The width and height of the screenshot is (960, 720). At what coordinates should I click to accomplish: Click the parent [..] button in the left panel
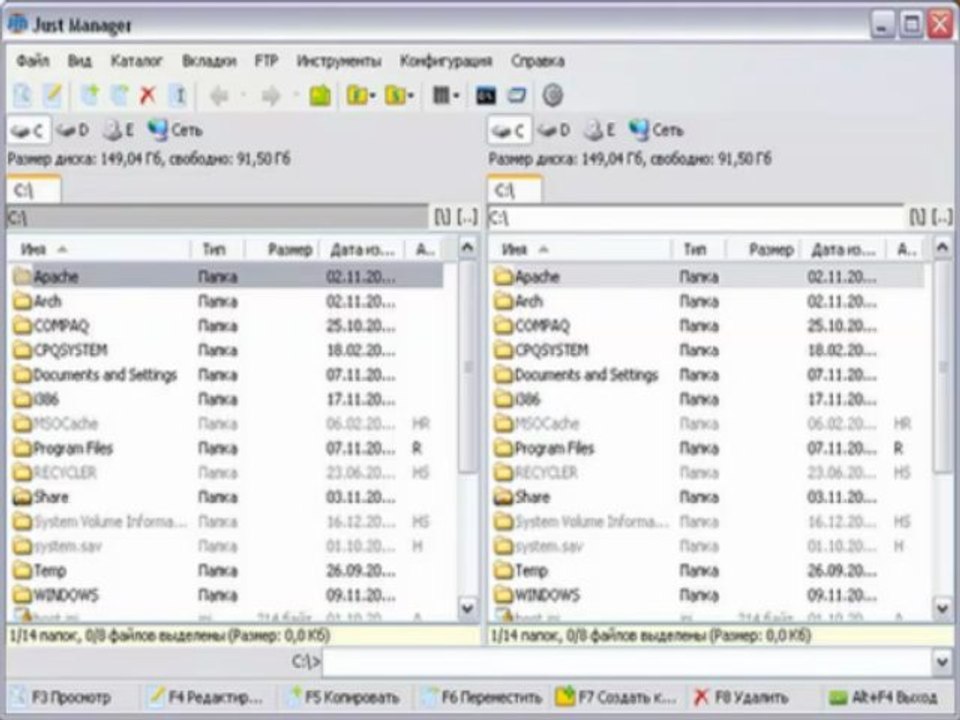click(x=467, y=217)
